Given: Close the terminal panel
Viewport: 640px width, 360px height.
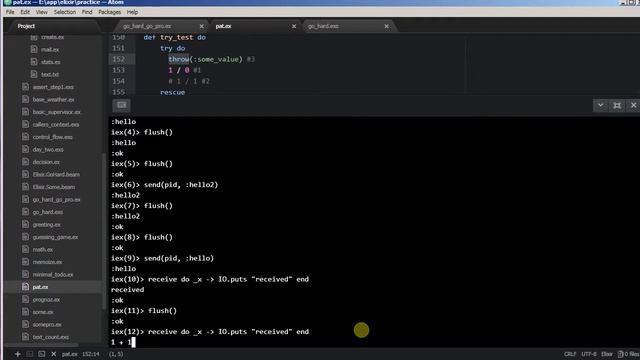Looking at the screenshot, I should pos(633,105).
